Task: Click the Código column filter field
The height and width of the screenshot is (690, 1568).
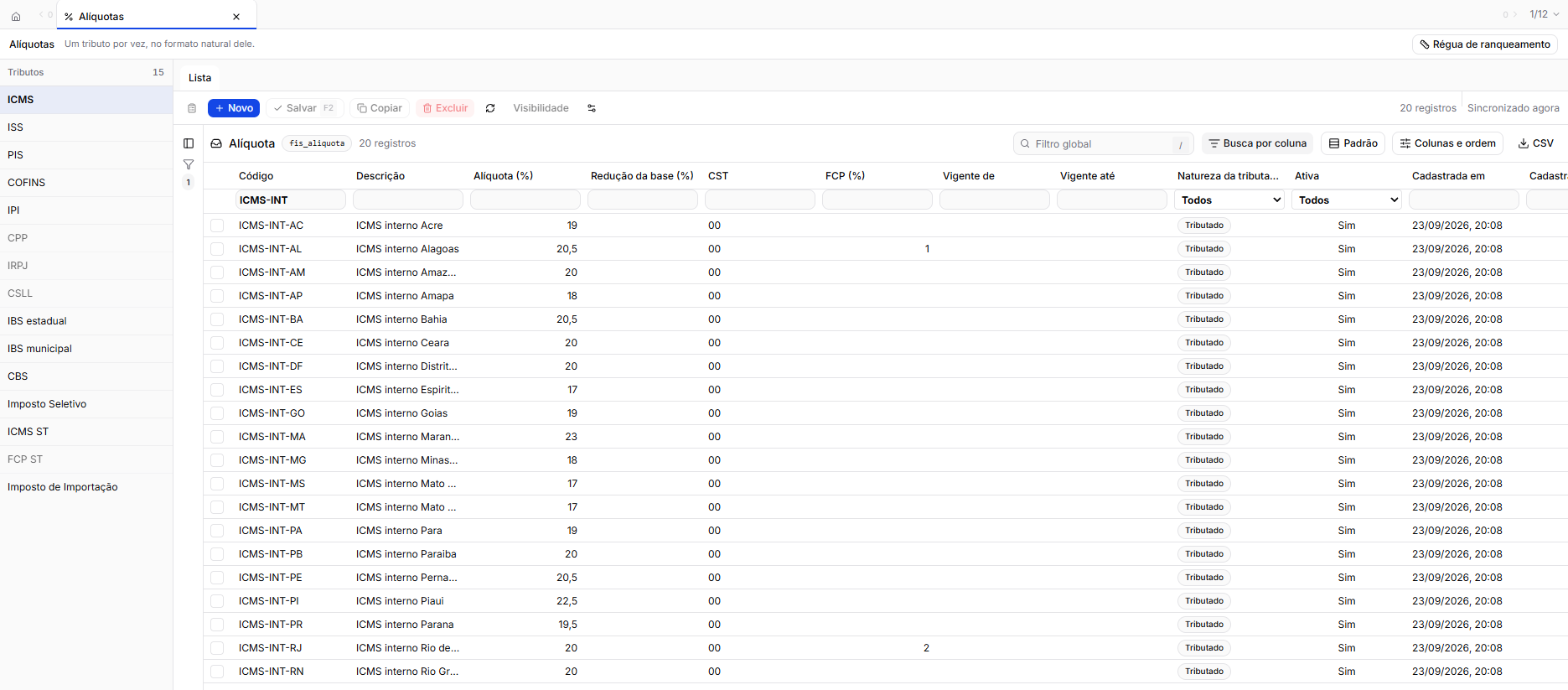Action: coord(290,200)
